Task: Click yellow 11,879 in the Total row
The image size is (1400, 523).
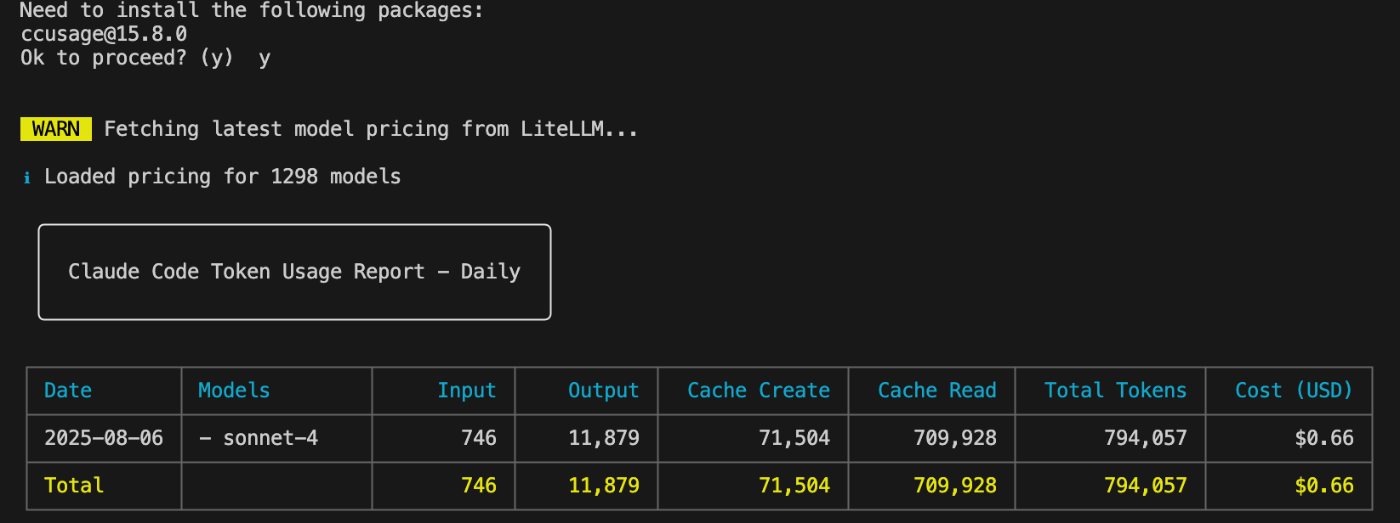Action: coord(604,486)
